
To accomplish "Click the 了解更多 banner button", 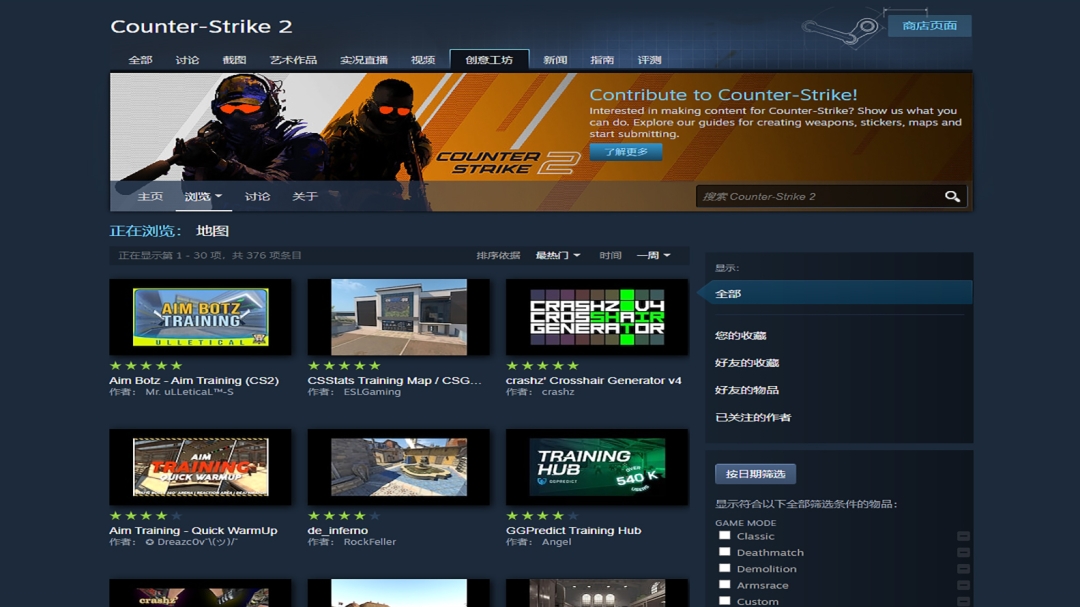I will click(626, 152).
